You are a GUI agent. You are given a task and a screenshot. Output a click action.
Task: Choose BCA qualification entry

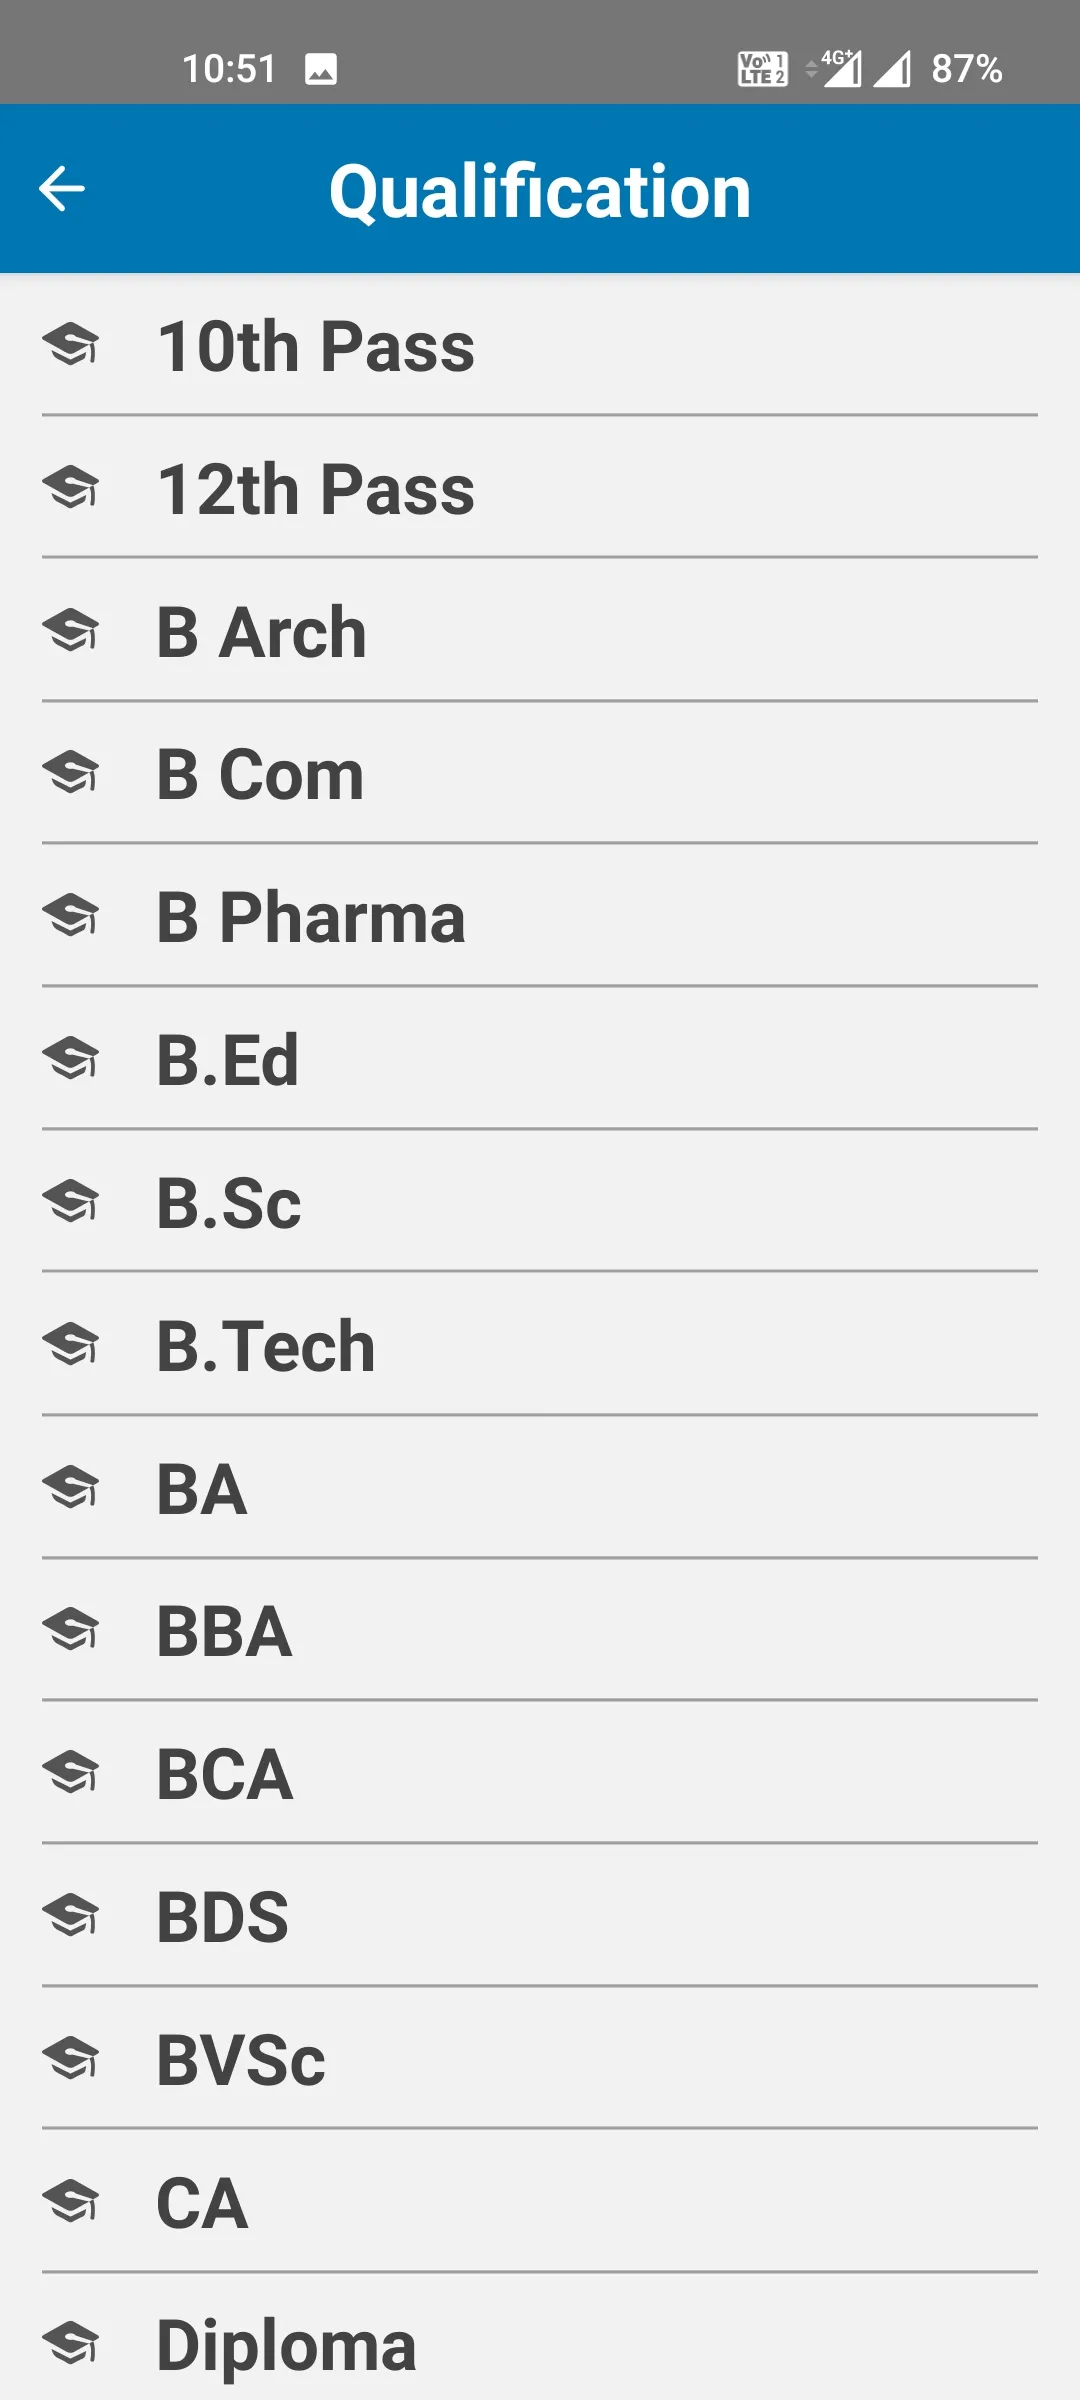tap(540, 1773)
